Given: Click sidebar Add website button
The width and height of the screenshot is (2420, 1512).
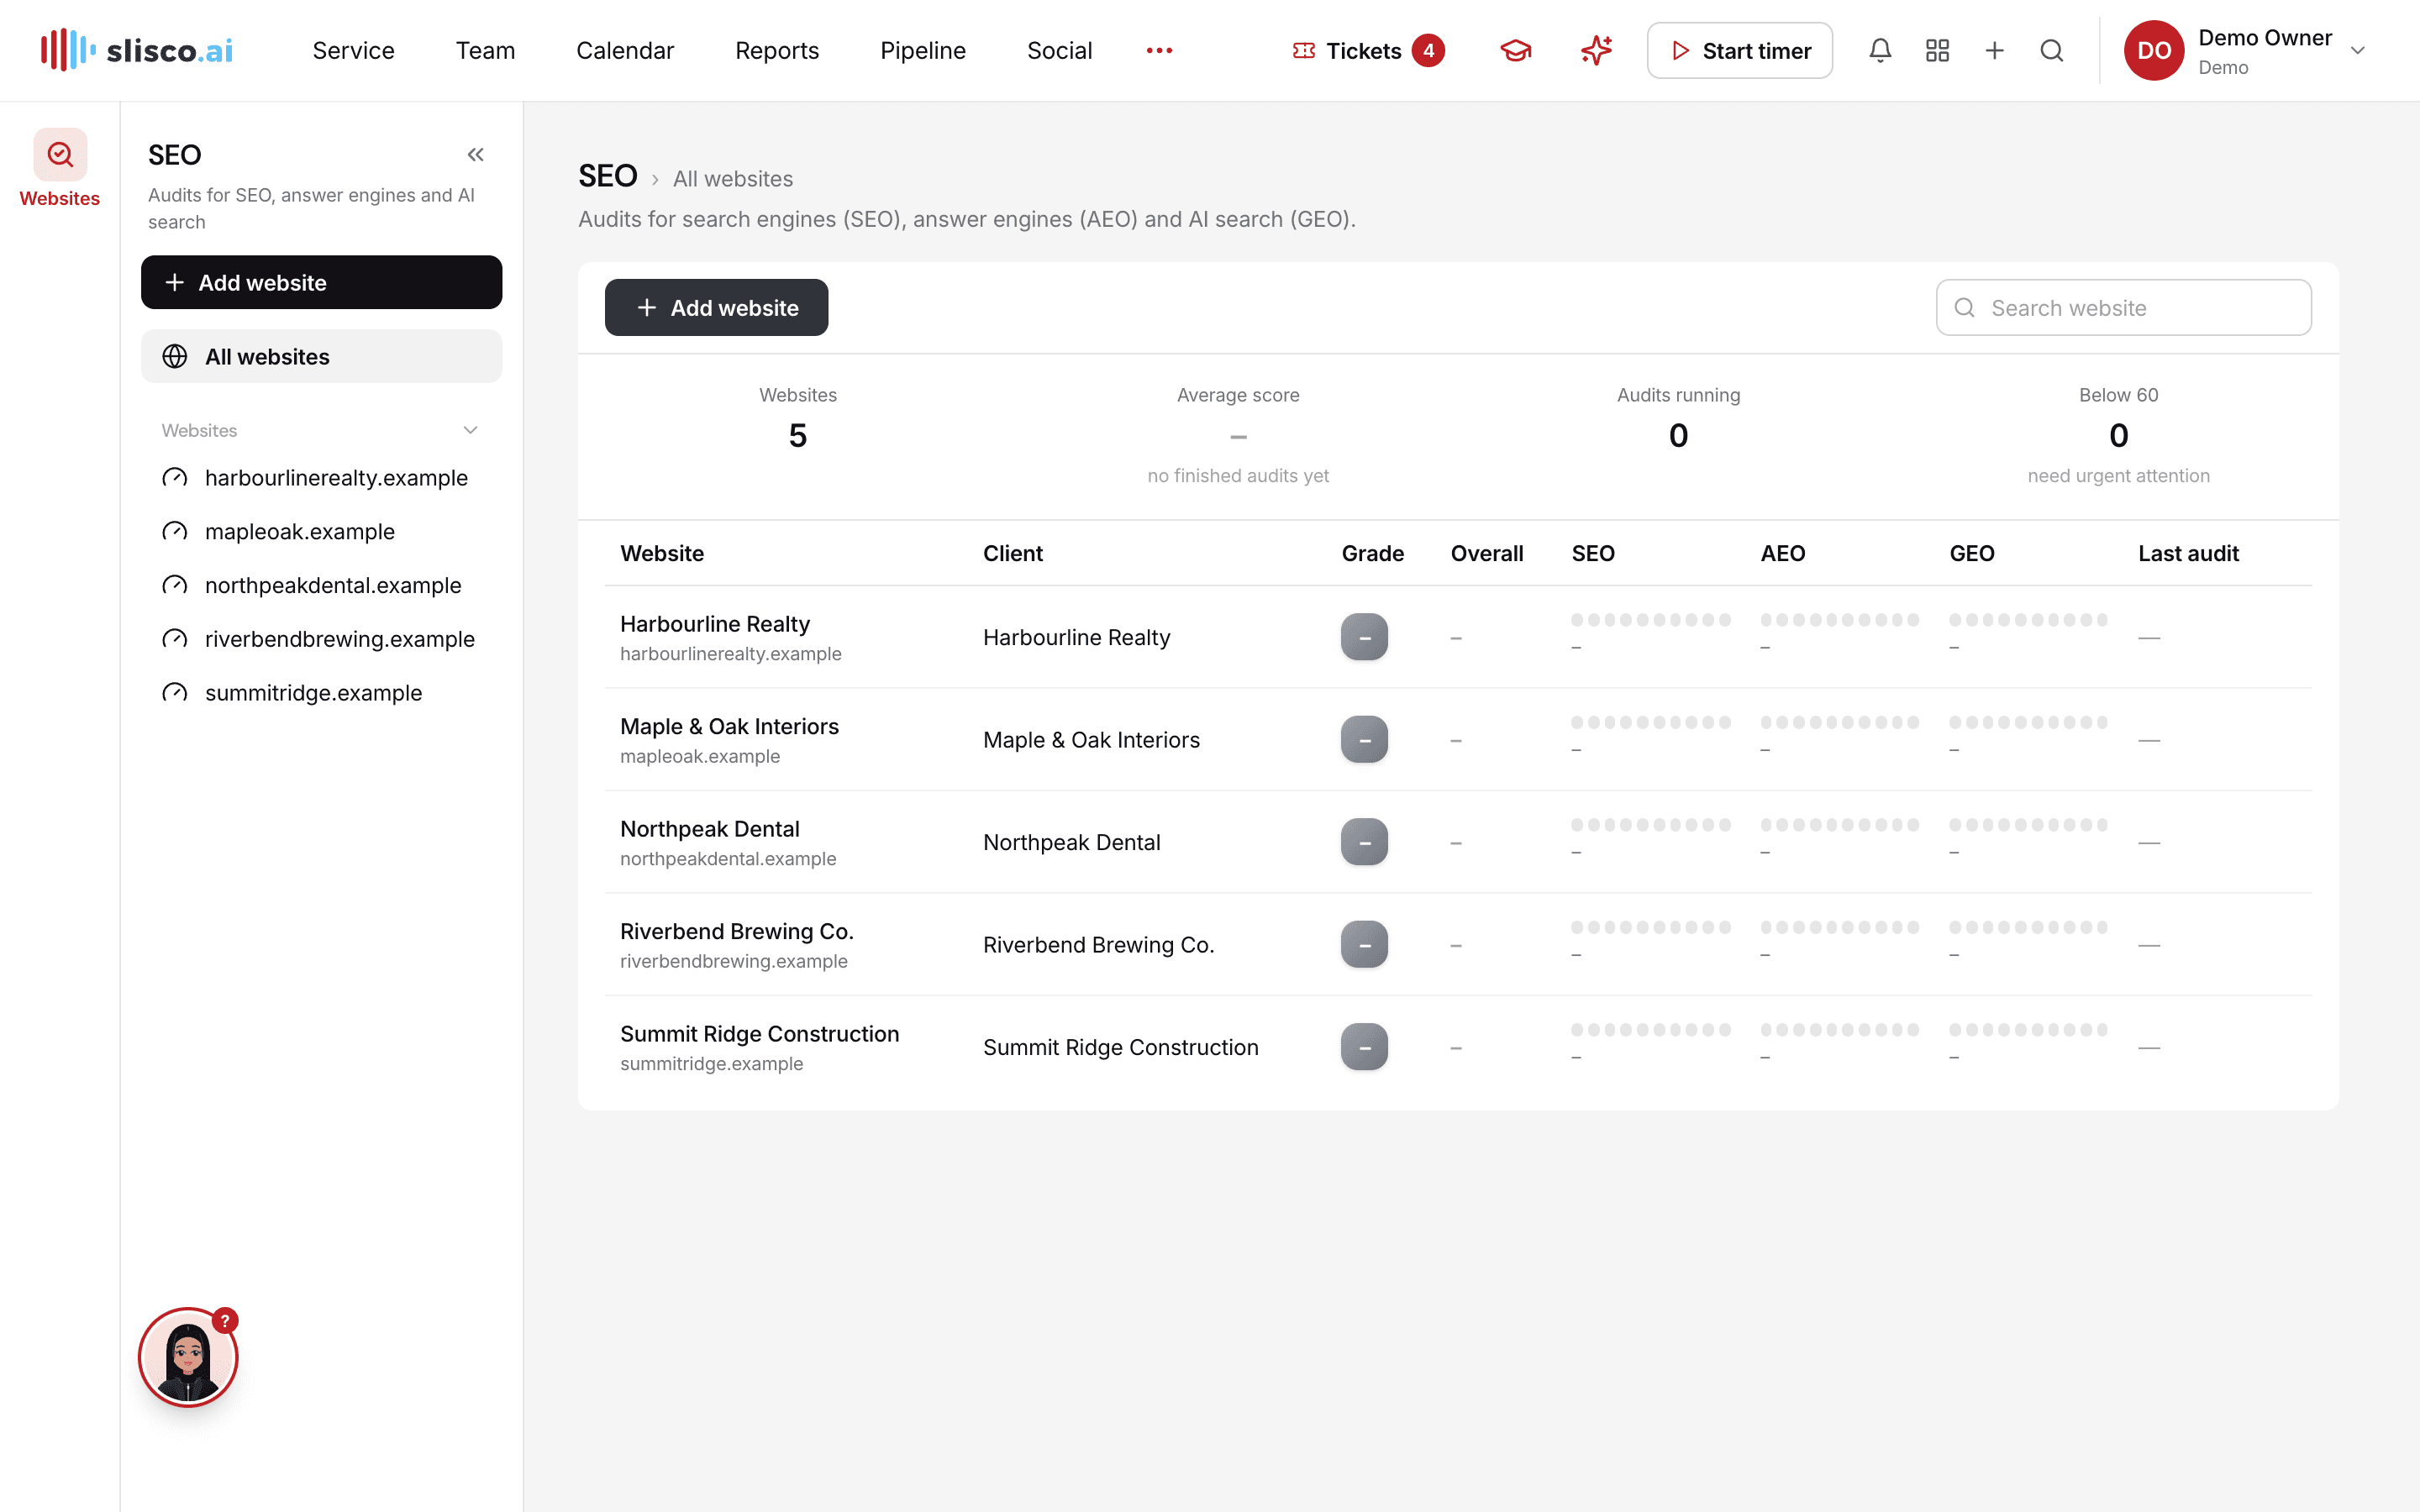Looking at the screenshot, I should (321, 282).
